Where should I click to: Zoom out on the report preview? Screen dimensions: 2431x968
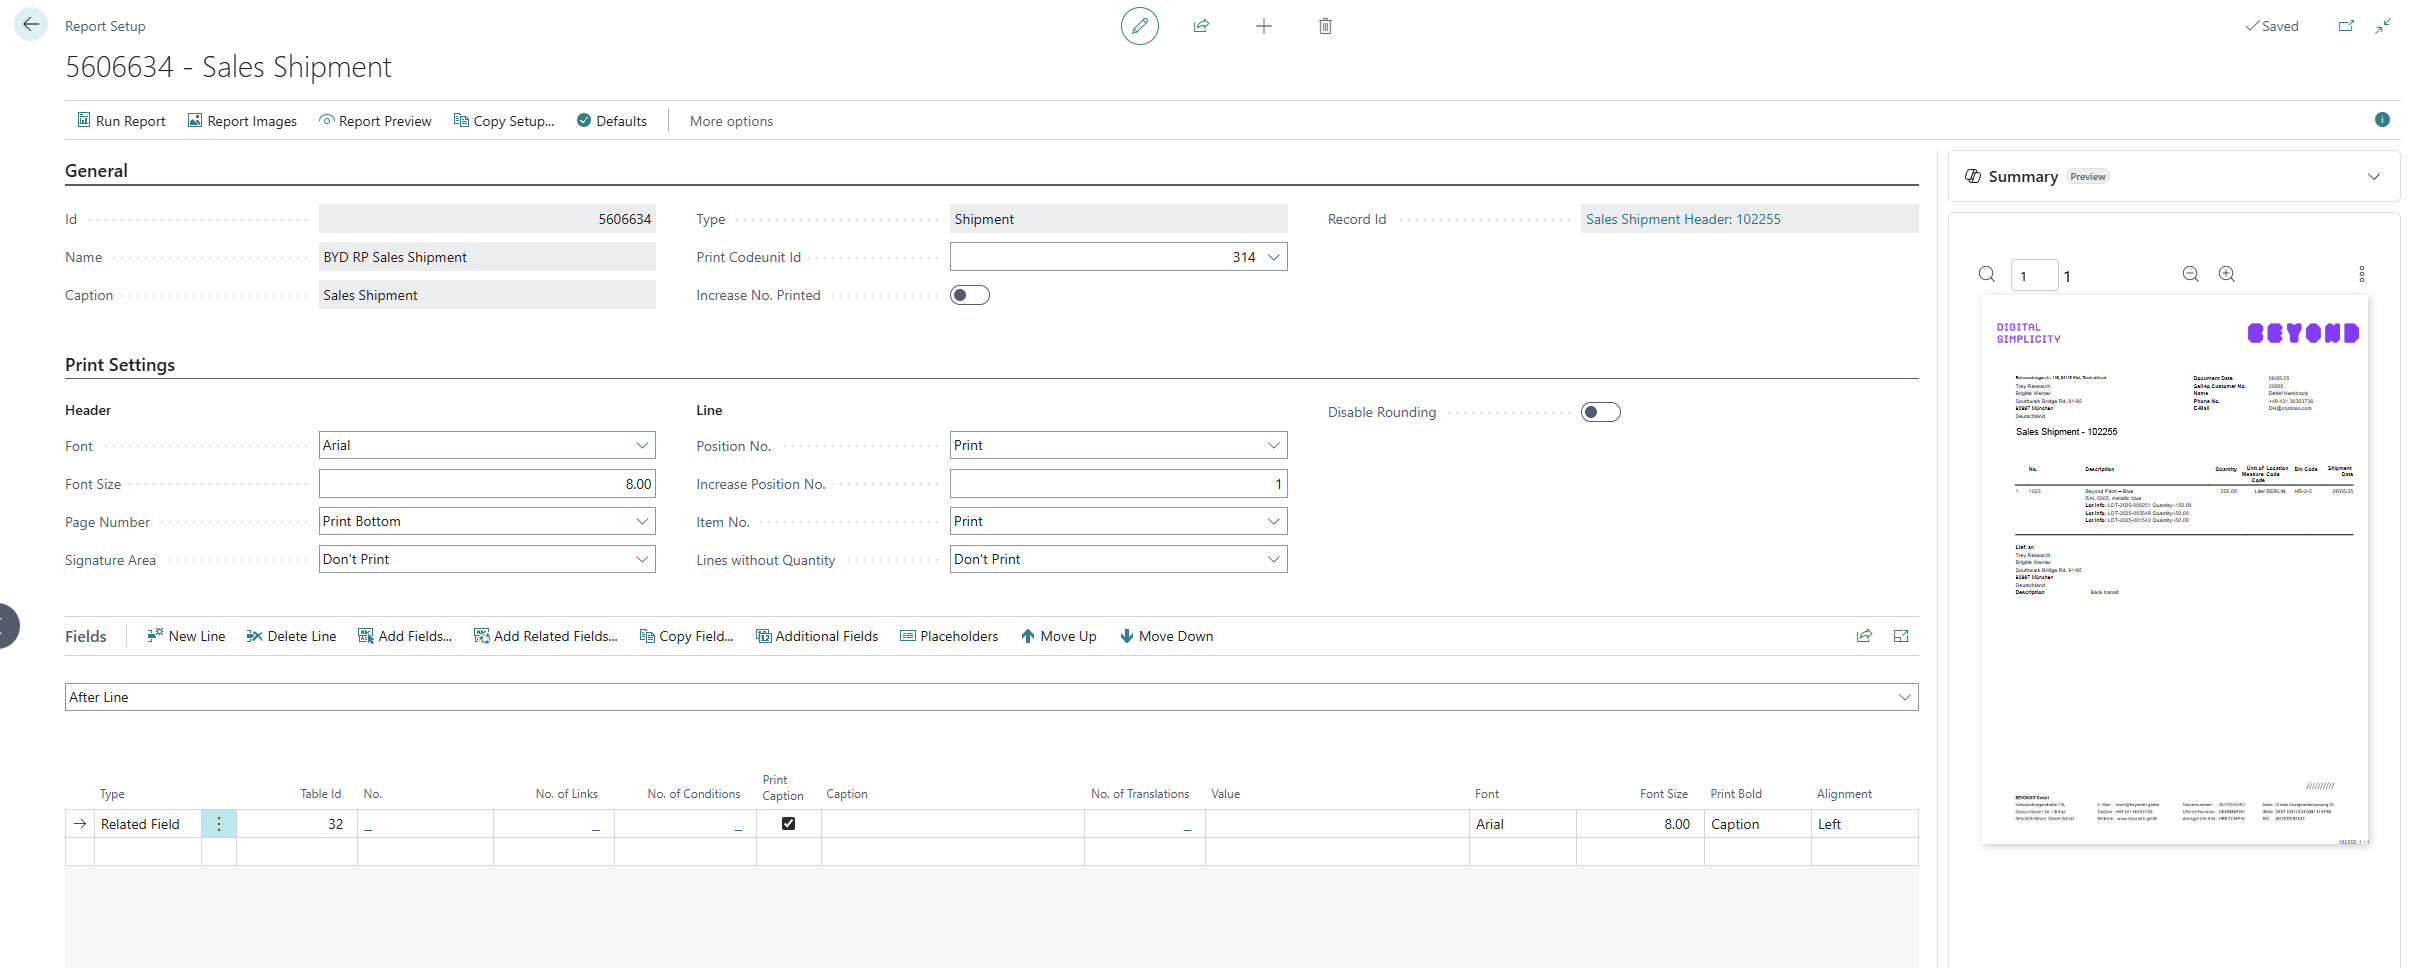2190,275
